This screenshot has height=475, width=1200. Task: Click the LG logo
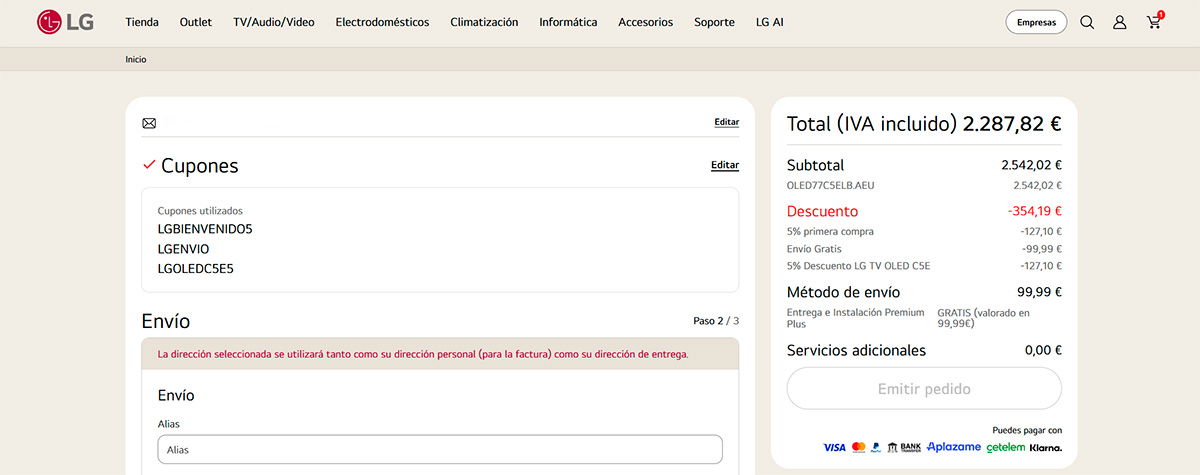65,22
